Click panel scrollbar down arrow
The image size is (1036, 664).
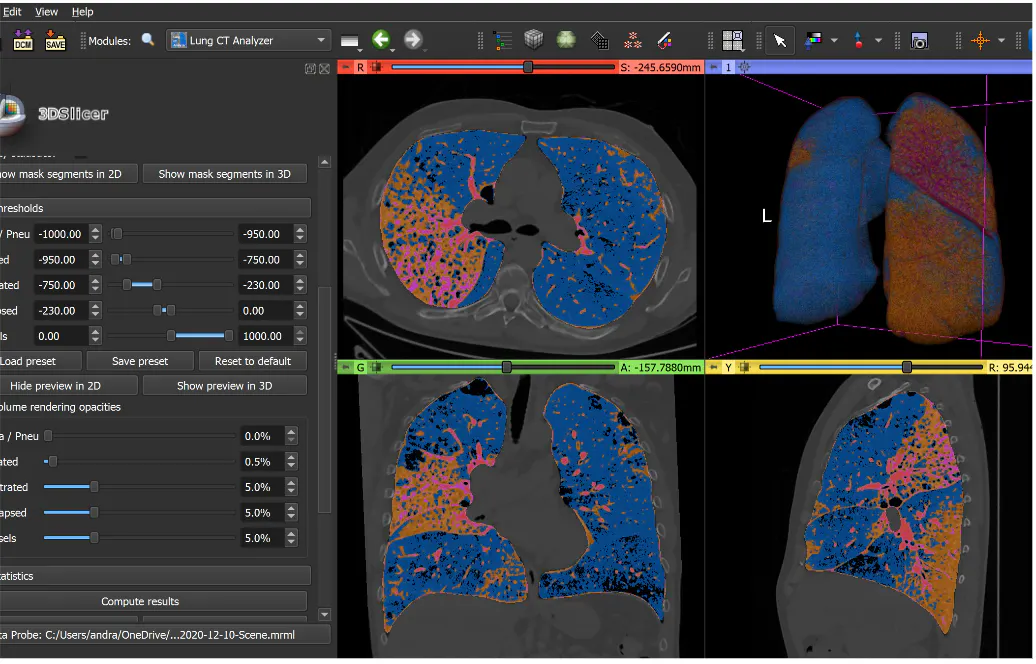(324, 615)
